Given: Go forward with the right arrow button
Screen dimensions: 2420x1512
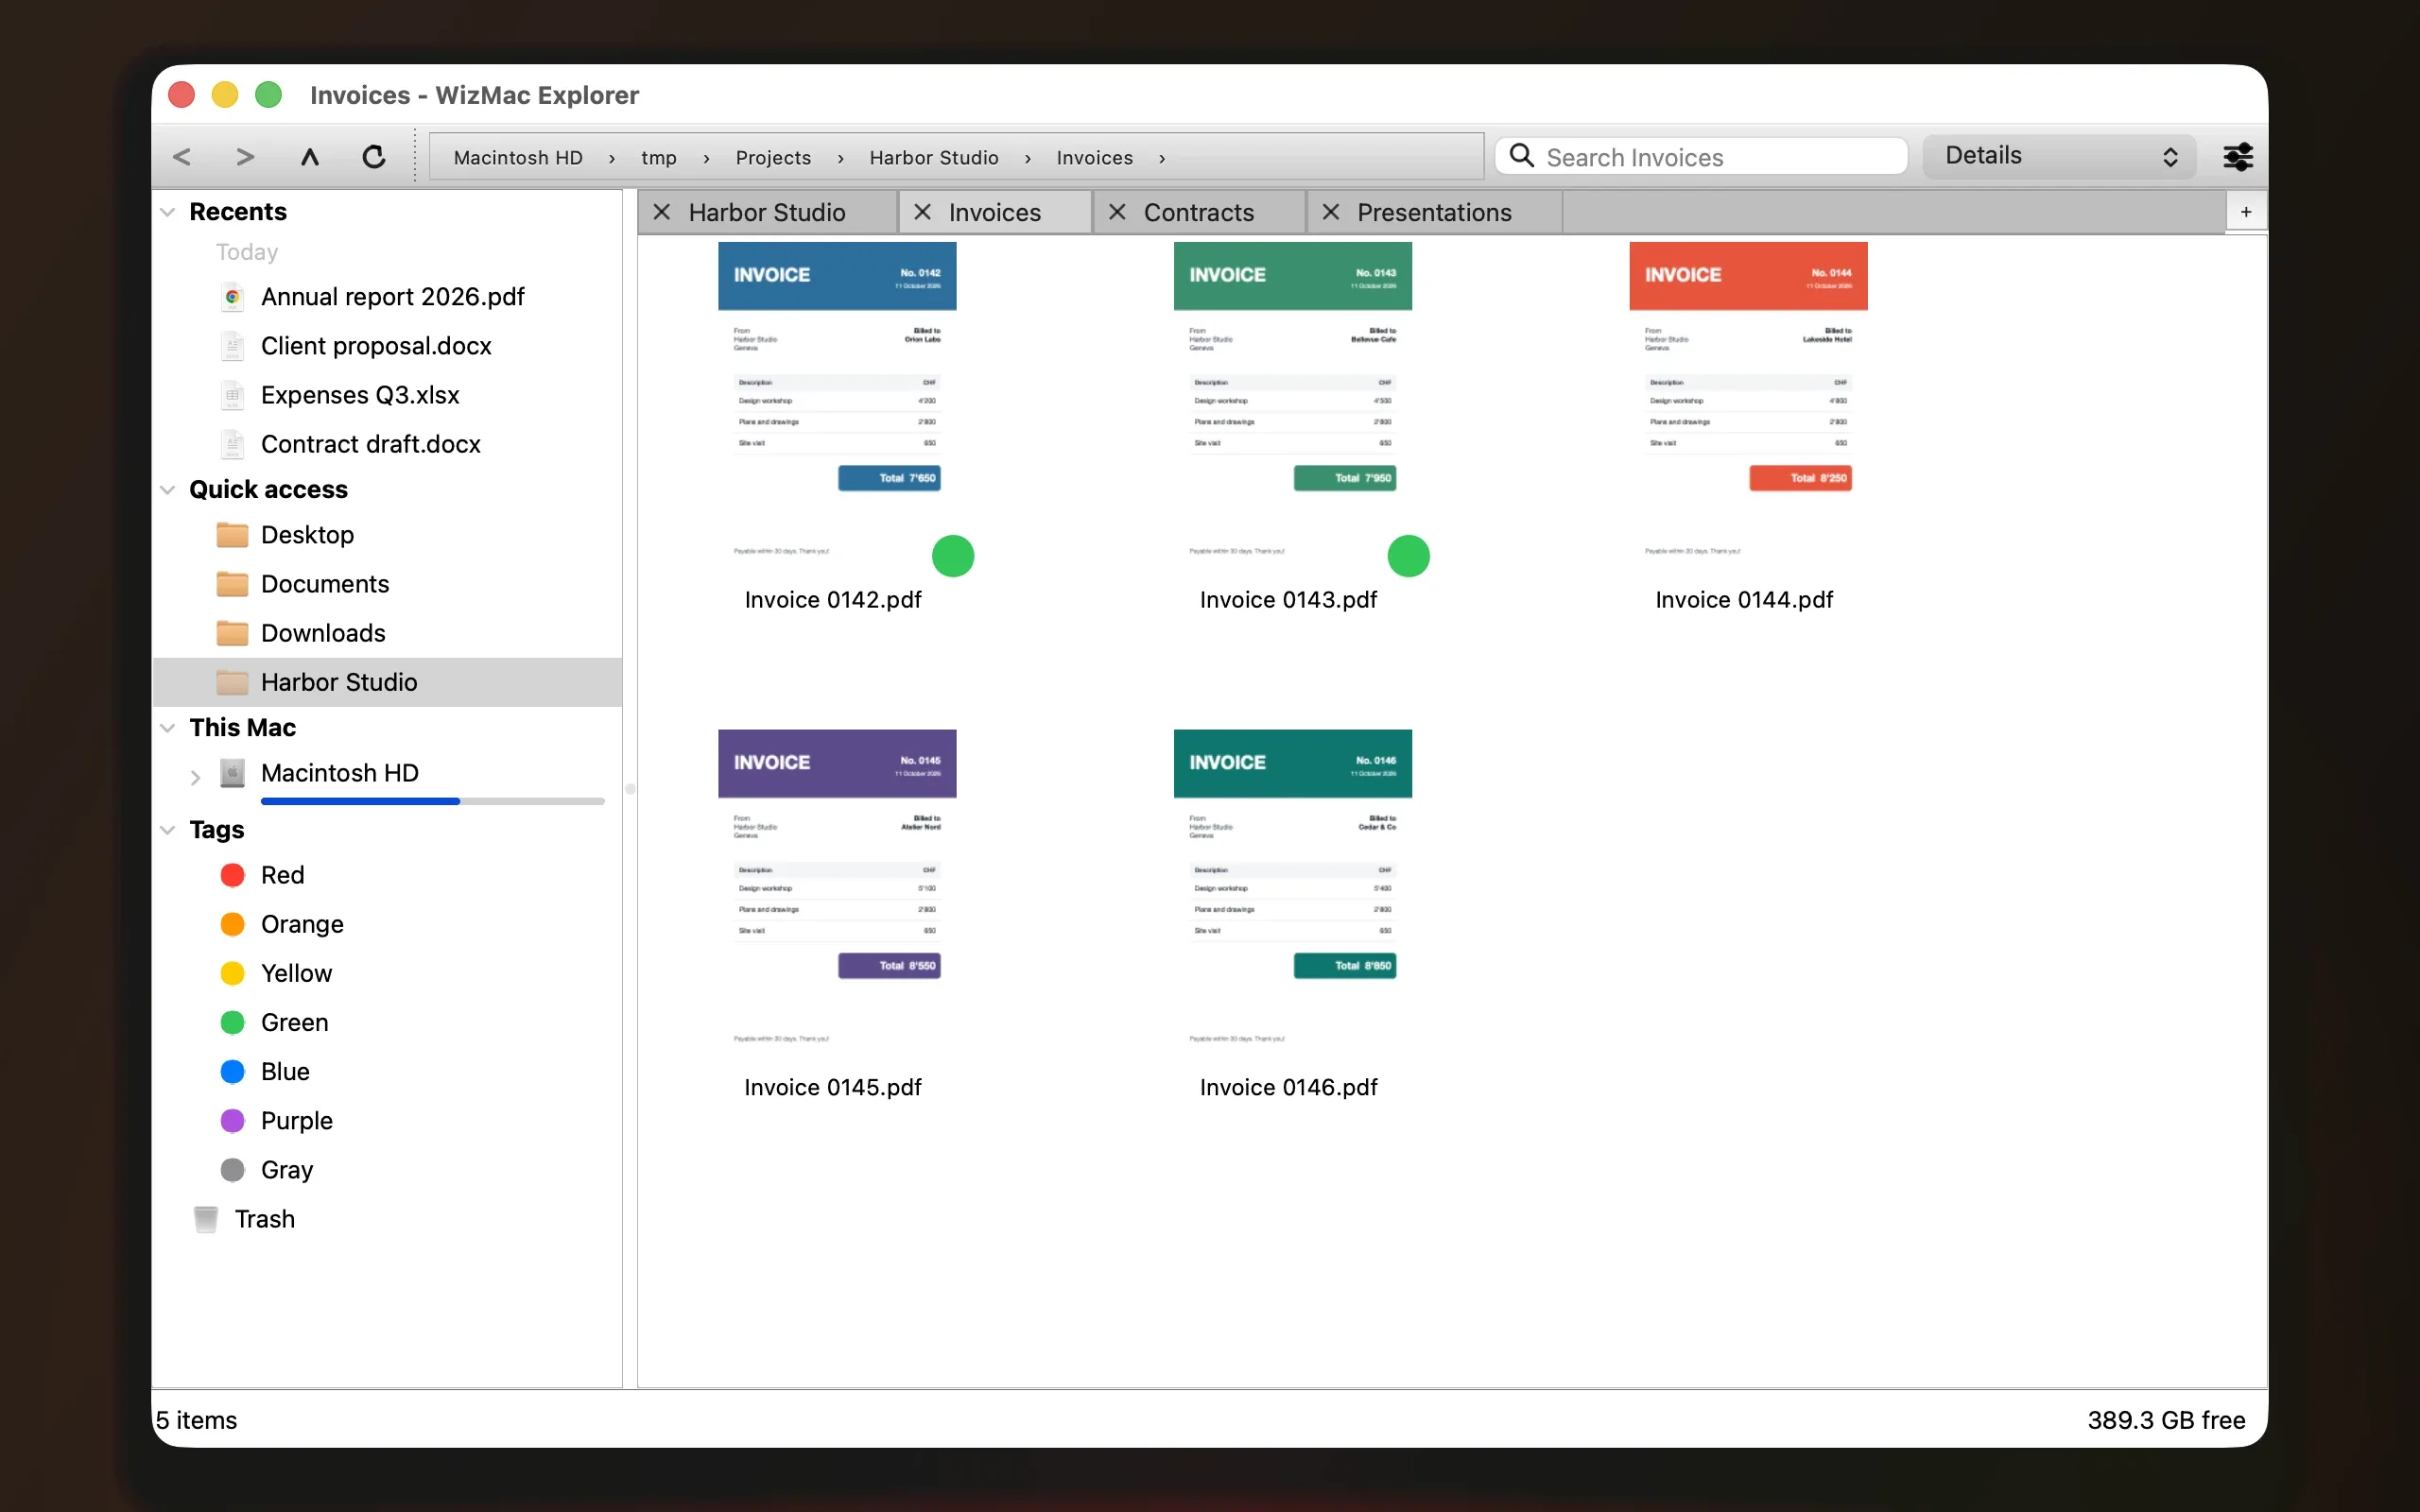Looking at the screenshot, I should [x=245, y=157].
